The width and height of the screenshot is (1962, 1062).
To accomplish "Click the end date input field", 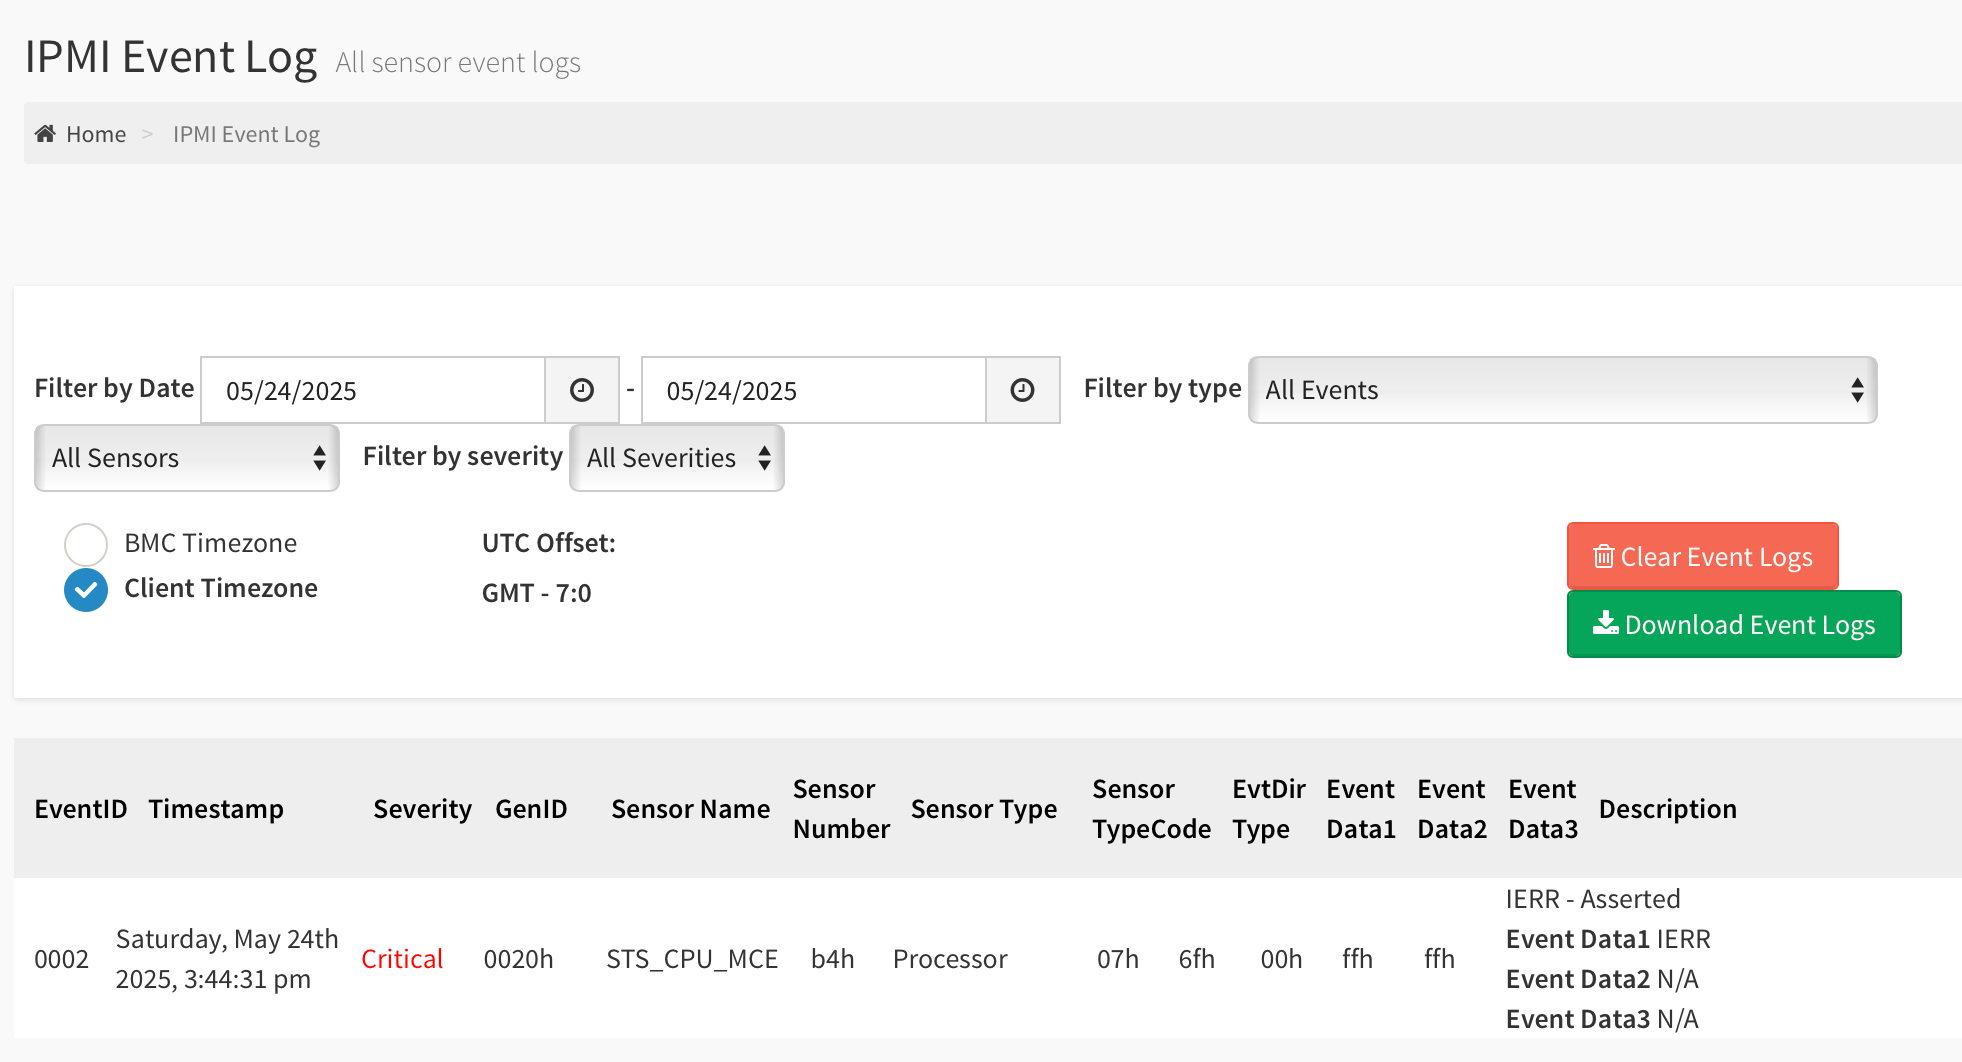I will point(812,390).
